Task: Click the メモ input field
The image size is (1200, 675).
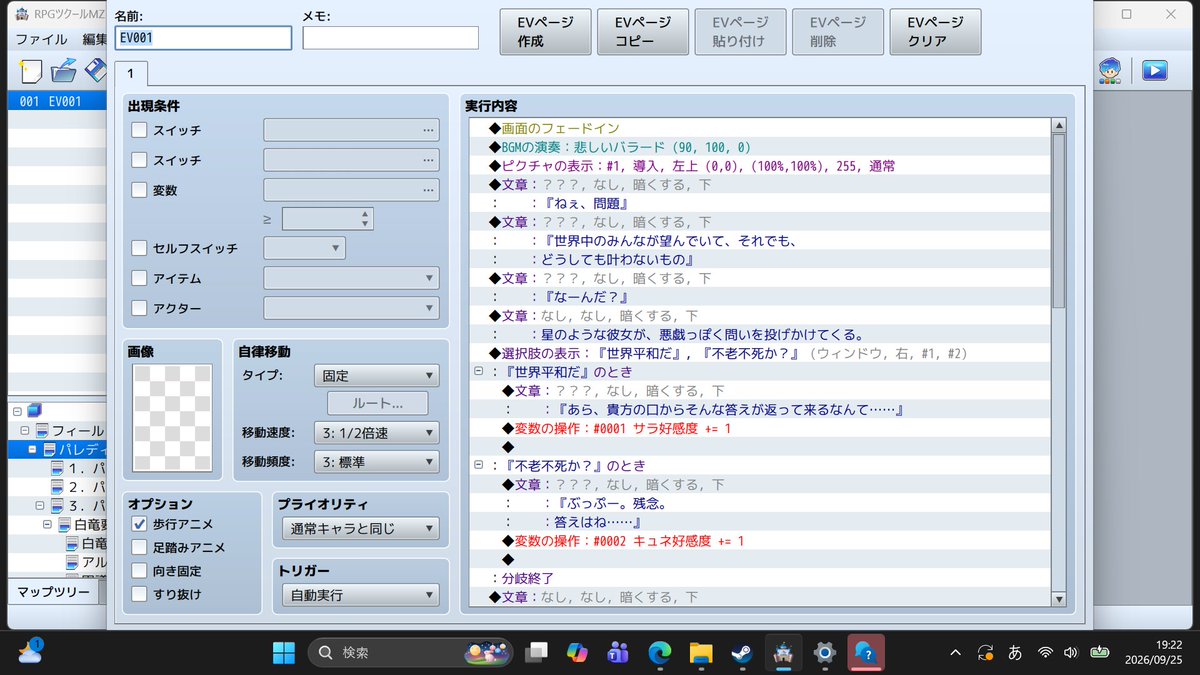Action: (390, 38)
